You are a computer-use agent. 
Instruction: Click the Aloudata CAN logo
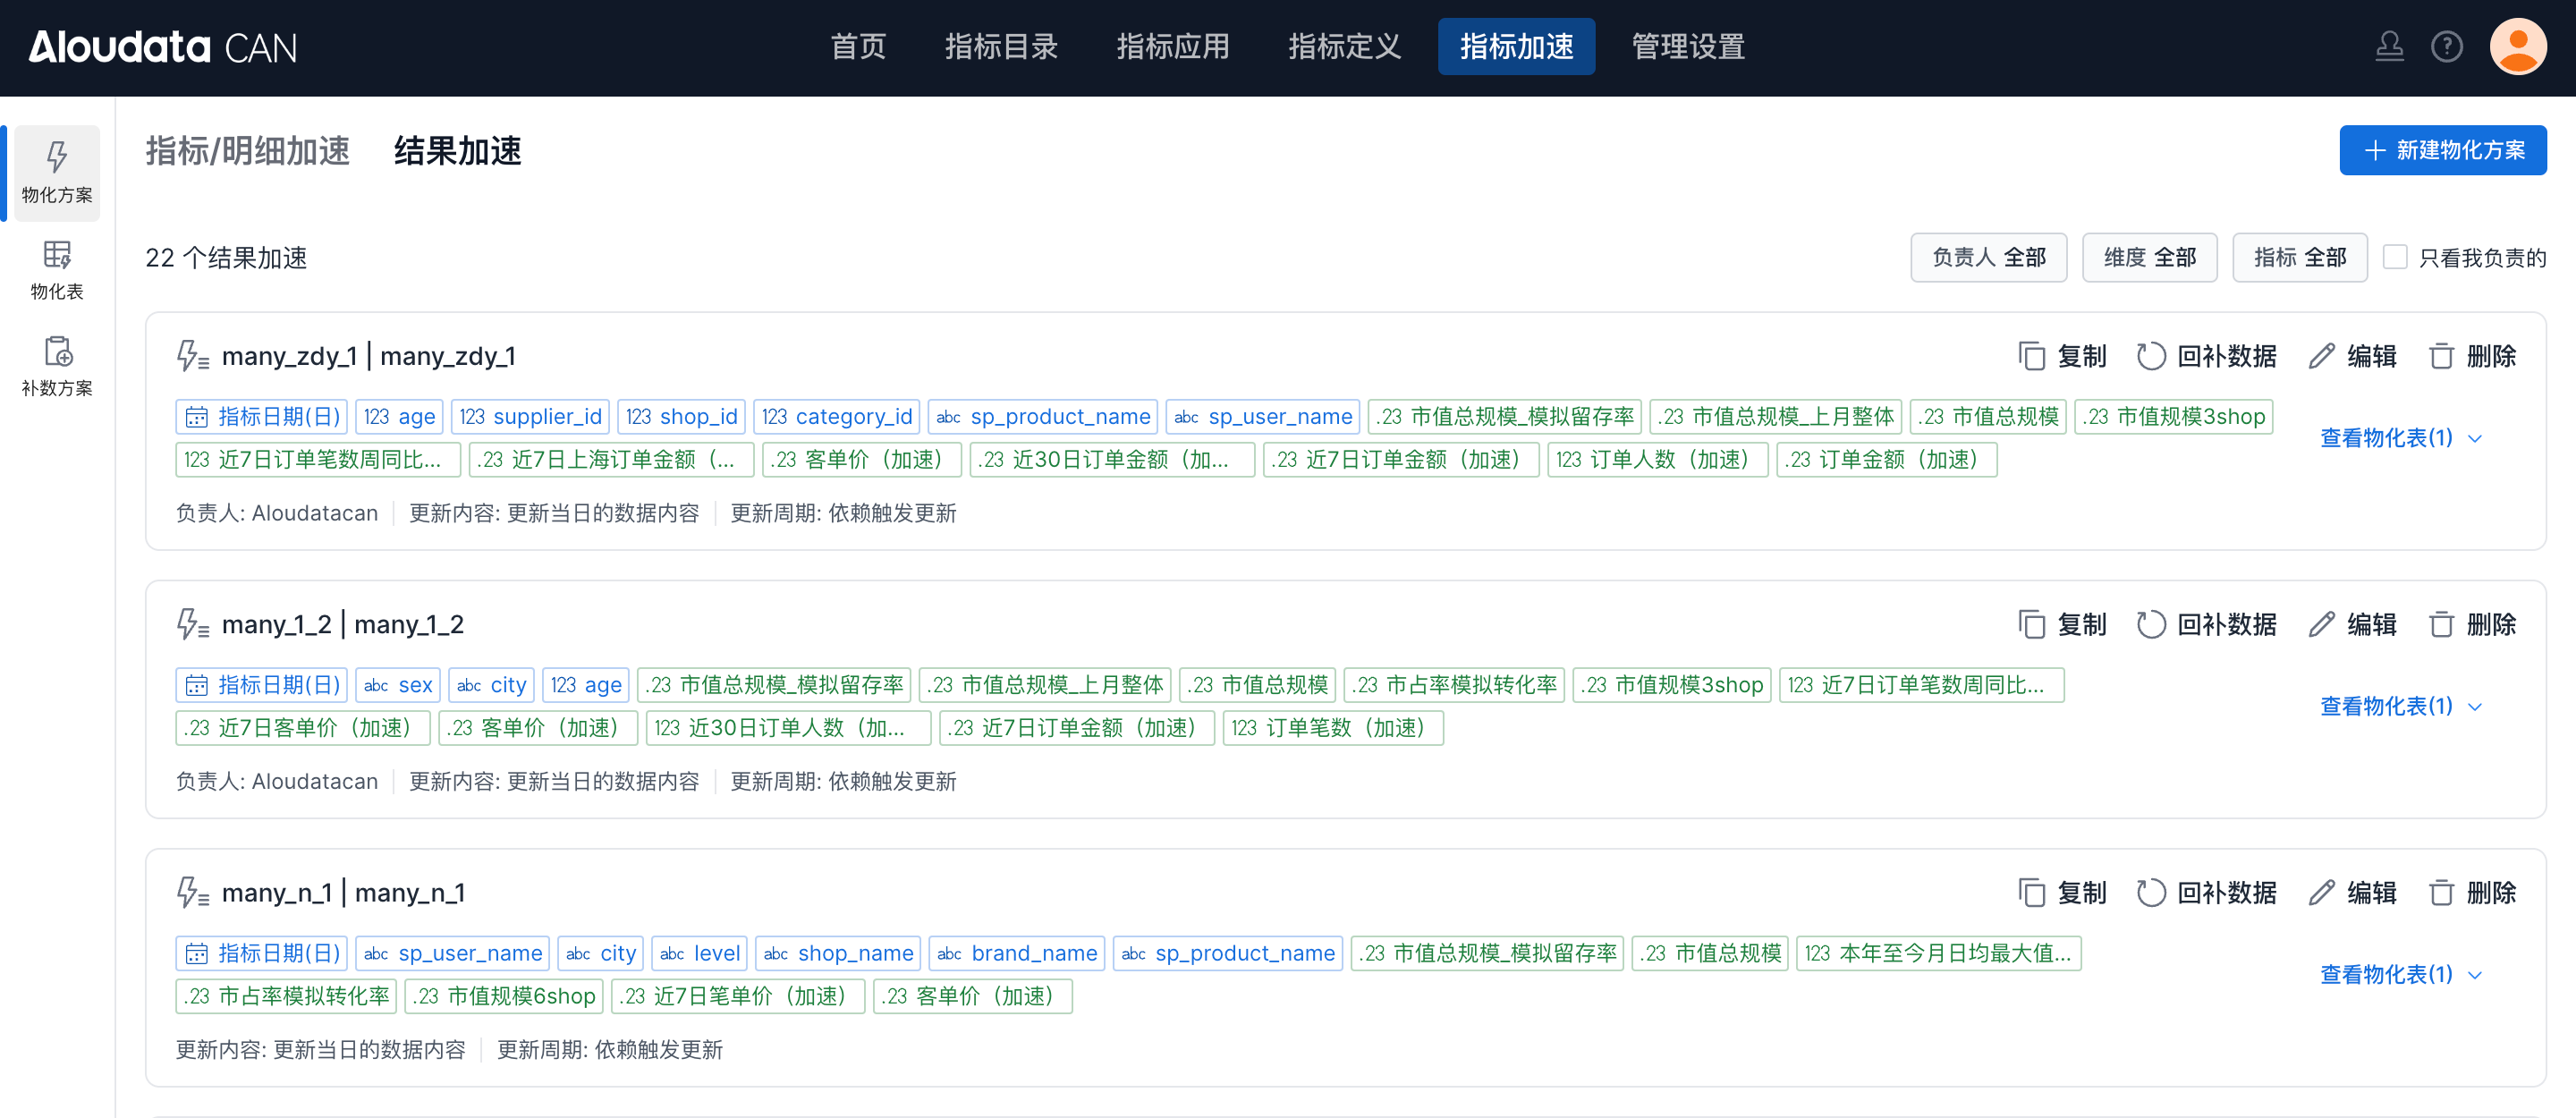coord(162,46)
